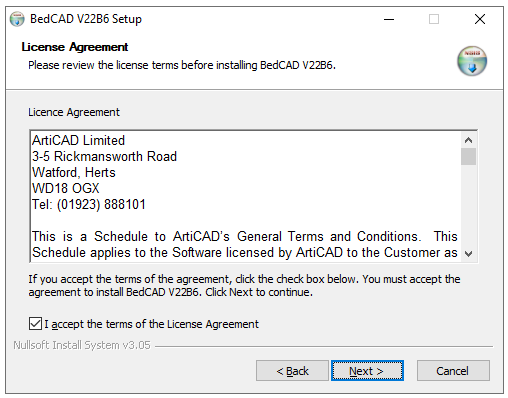Click the NSIS installer globe logo
508x398 pixels.
(472, 61)
